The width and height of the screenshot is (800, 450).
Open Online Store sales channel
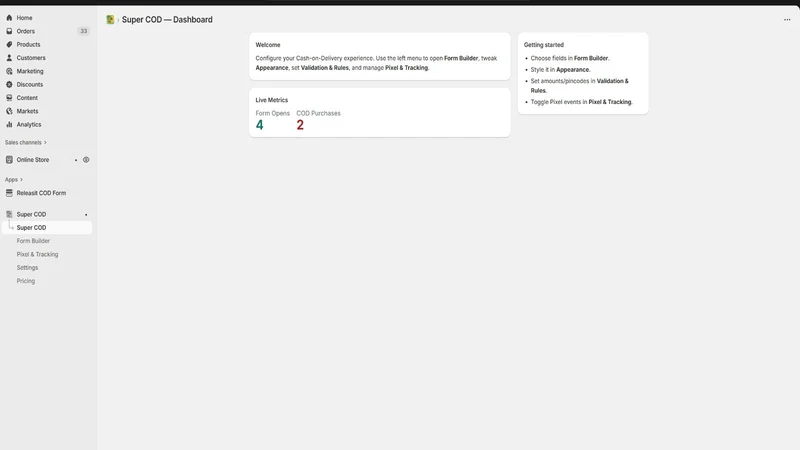click(33, 160)
